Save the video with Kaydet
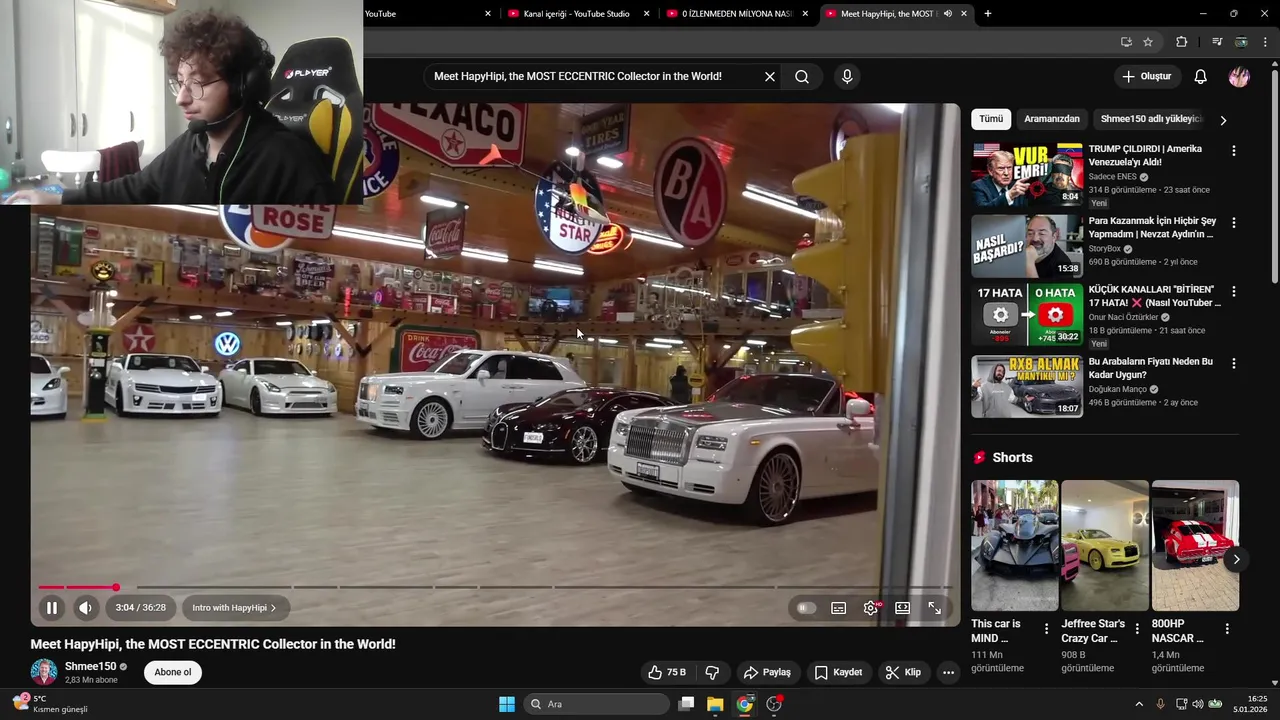Image resolution: width=1280 pixels, height=720 pixels. tap(838, 672)
